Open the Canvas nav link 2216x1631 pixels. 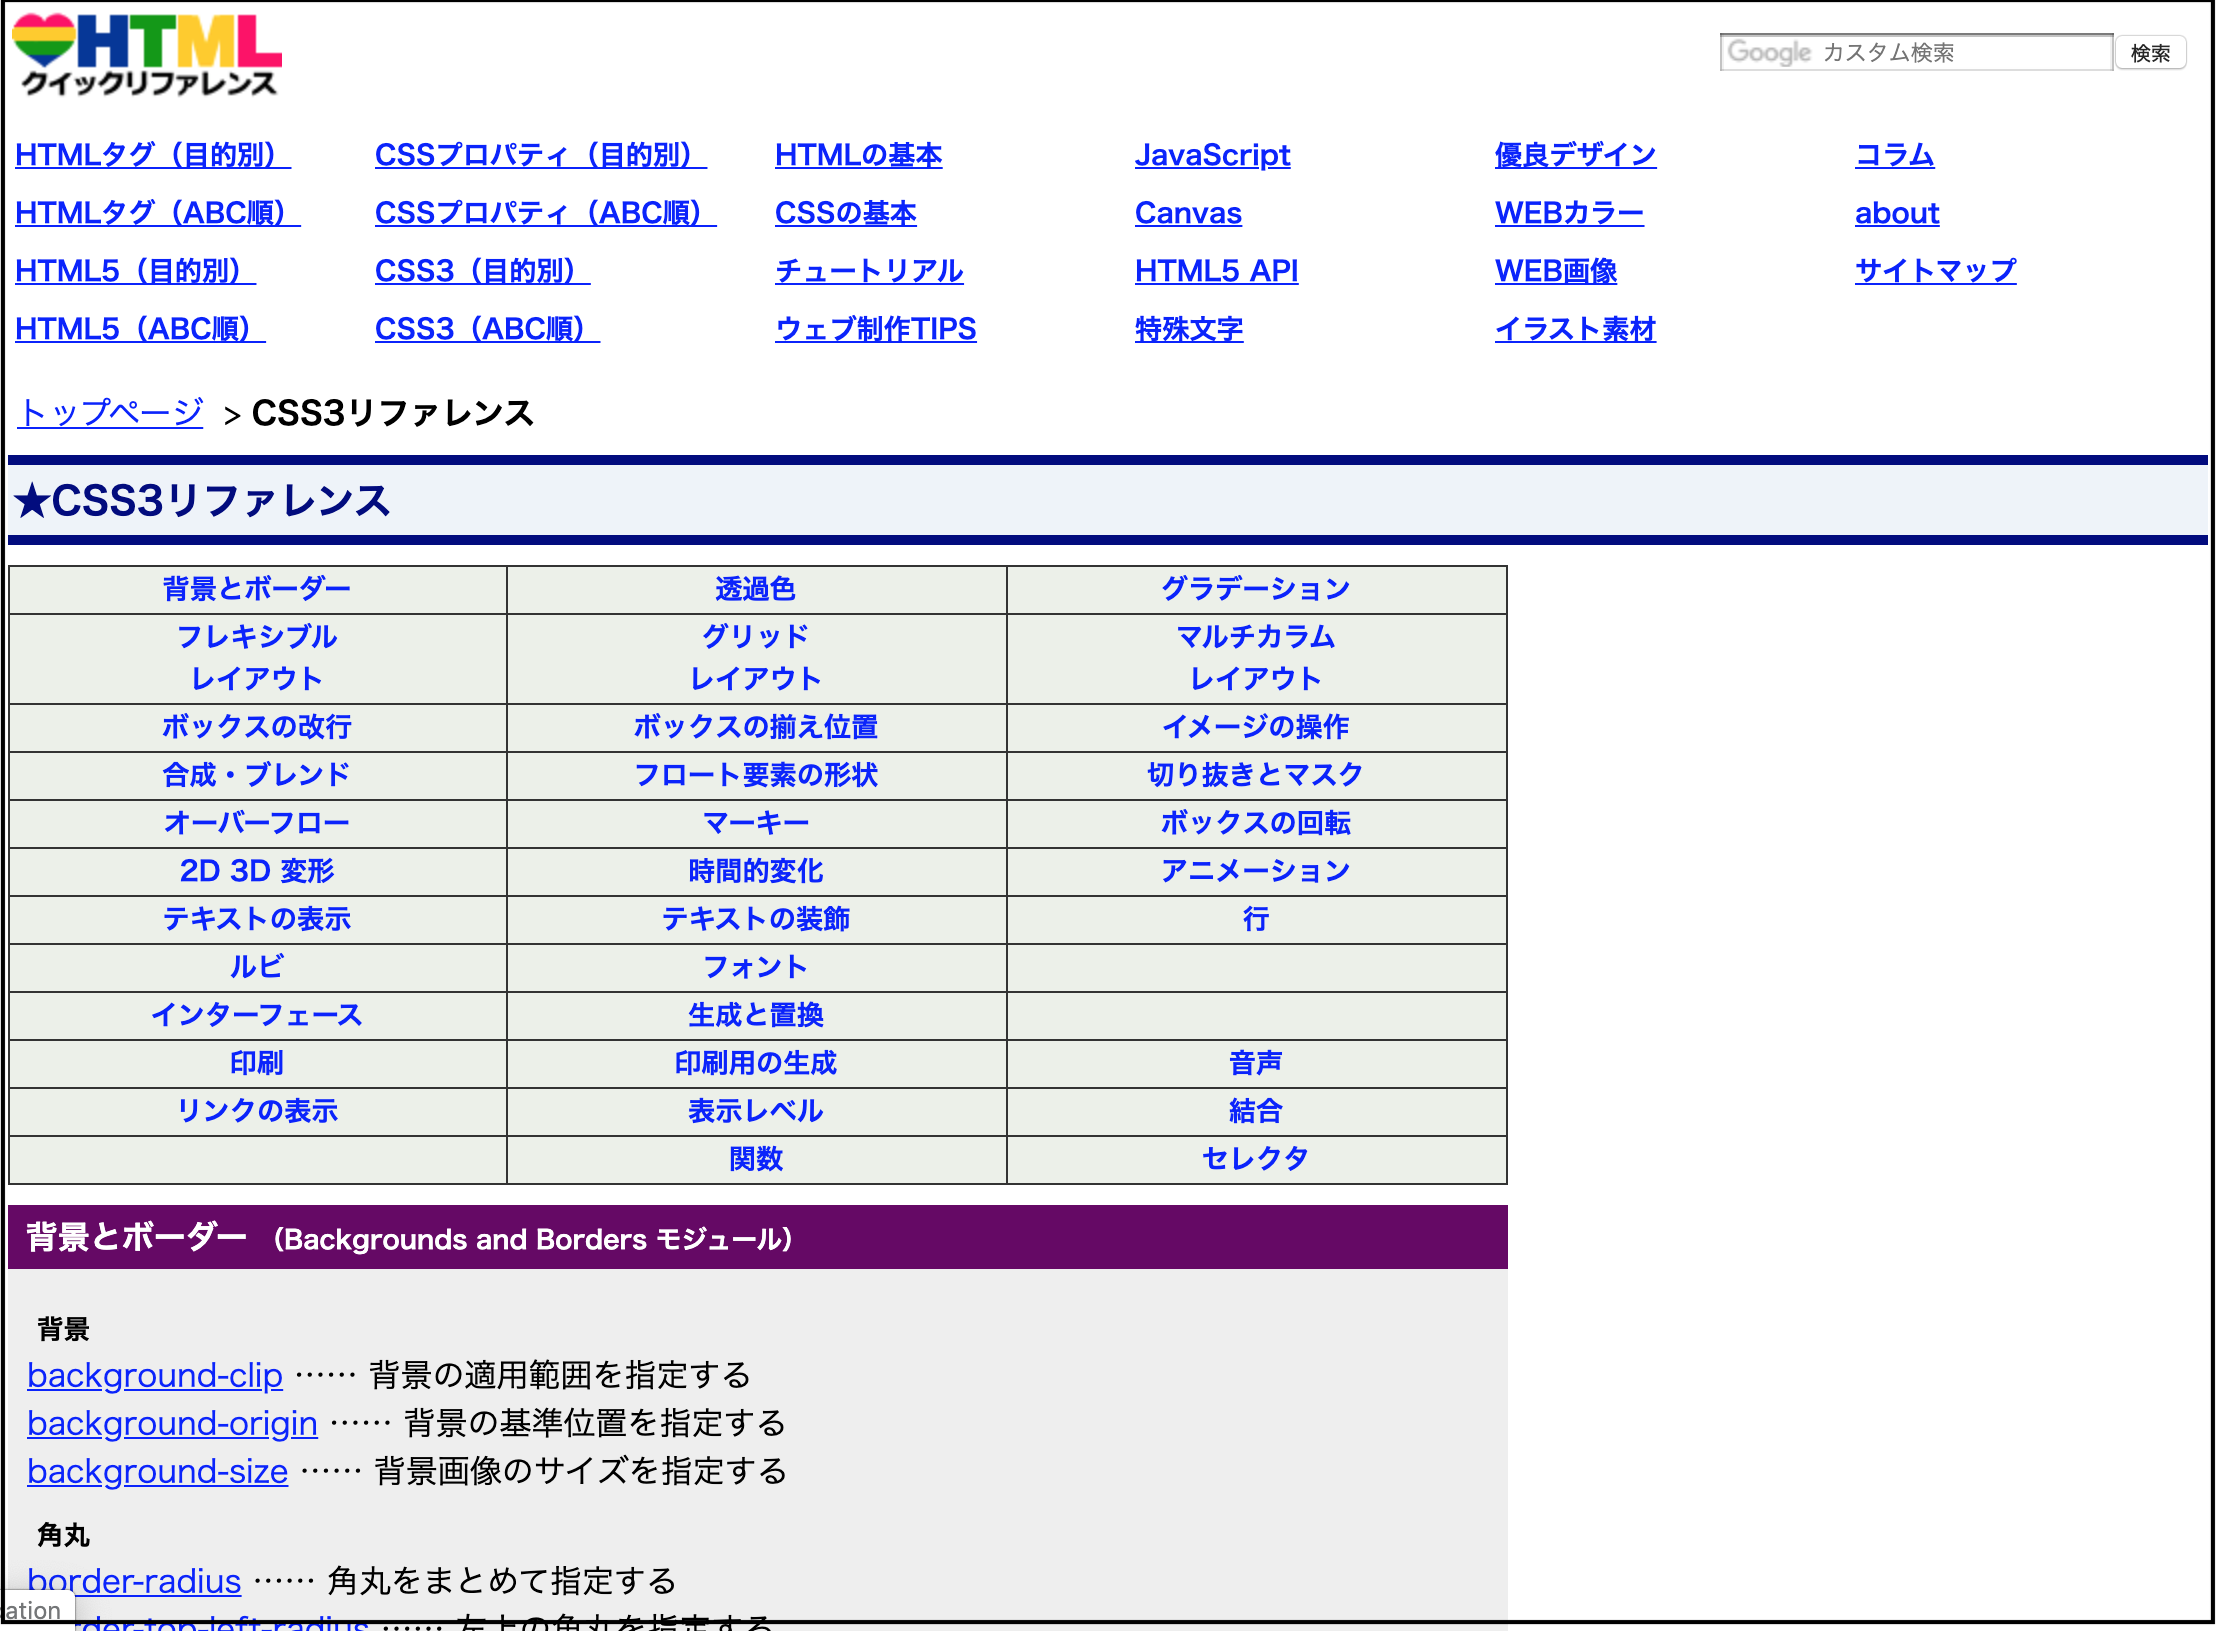point(1188,213)
